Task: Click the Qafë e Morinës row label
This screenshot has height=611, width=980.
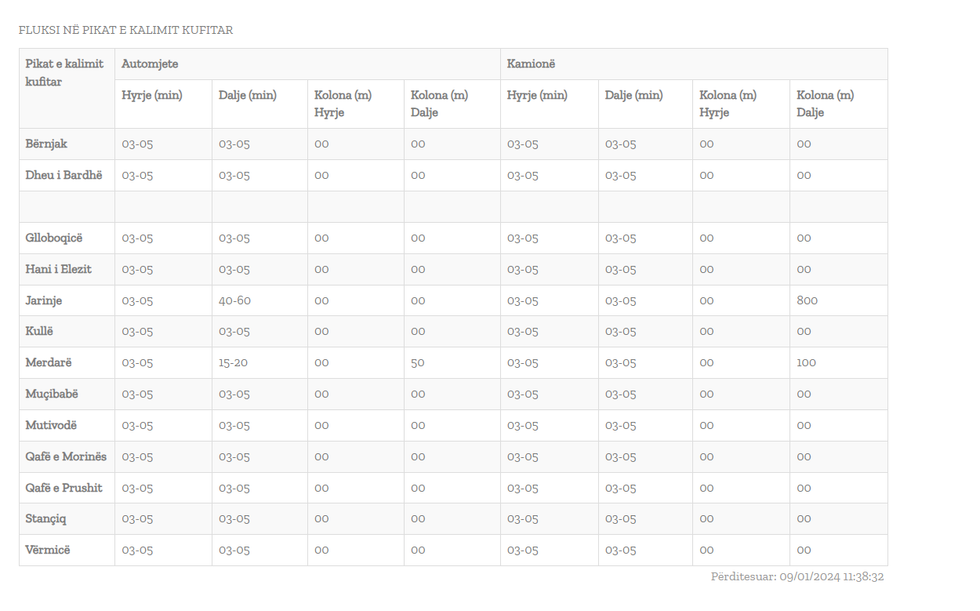Action: click(66, 457)
